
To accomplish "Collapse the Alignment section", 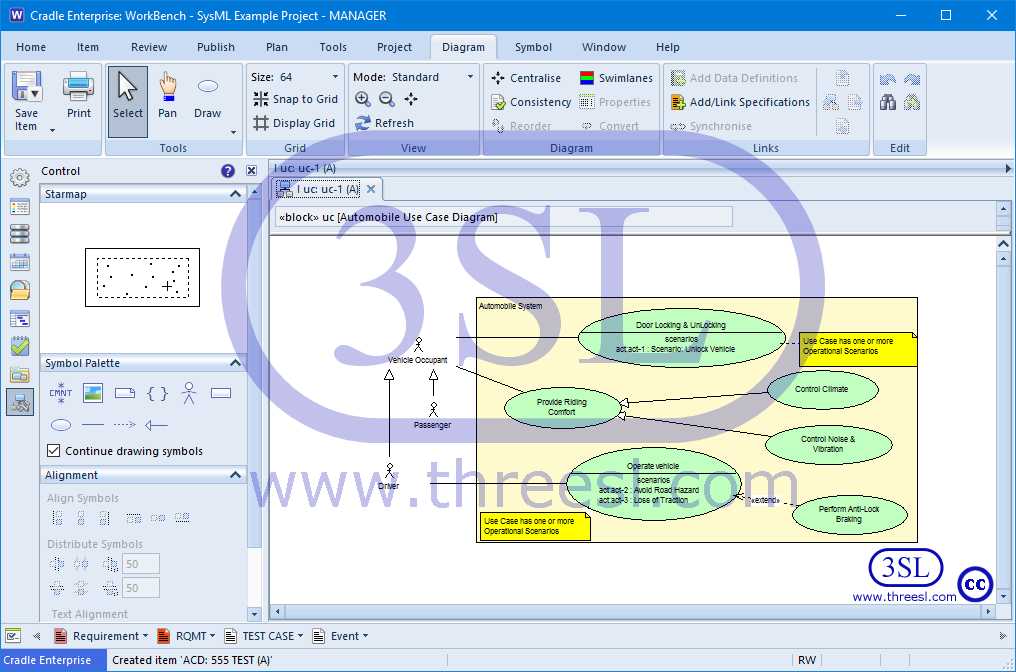I will coord(235,475).
